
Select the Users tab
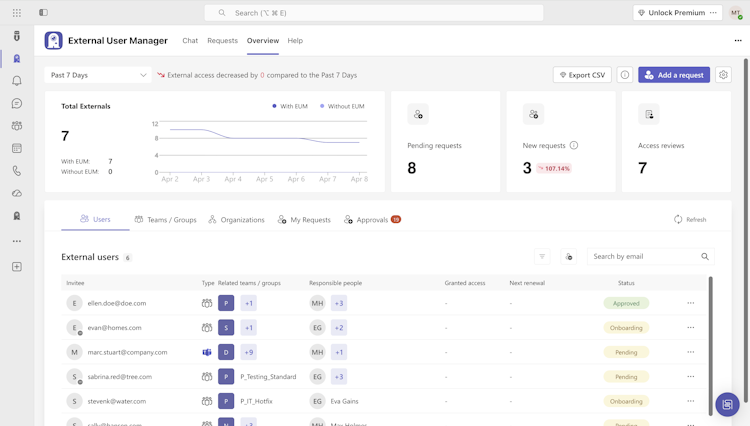click(x=95, y=219)
